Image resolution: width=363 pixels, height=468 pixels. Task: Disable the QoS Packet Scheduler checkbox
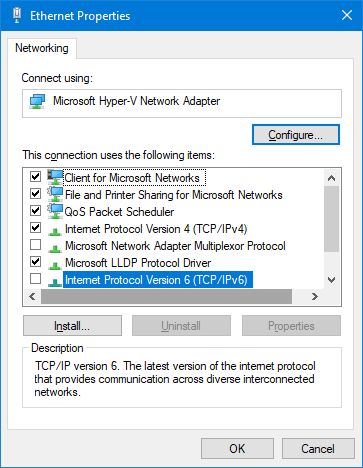click(35, 210)
